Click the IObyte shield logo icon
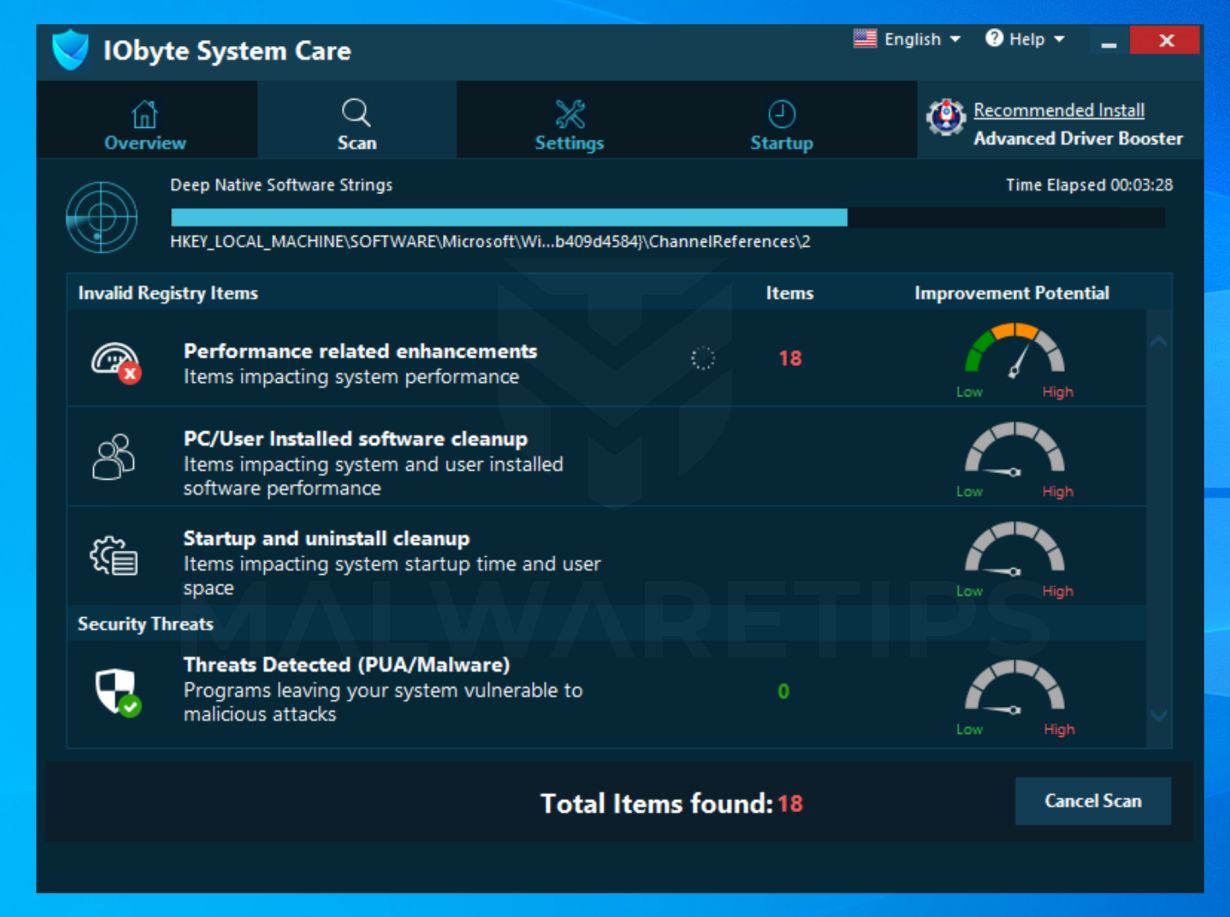Viewport: 1230px width, 917px height. tap(71, 50)
